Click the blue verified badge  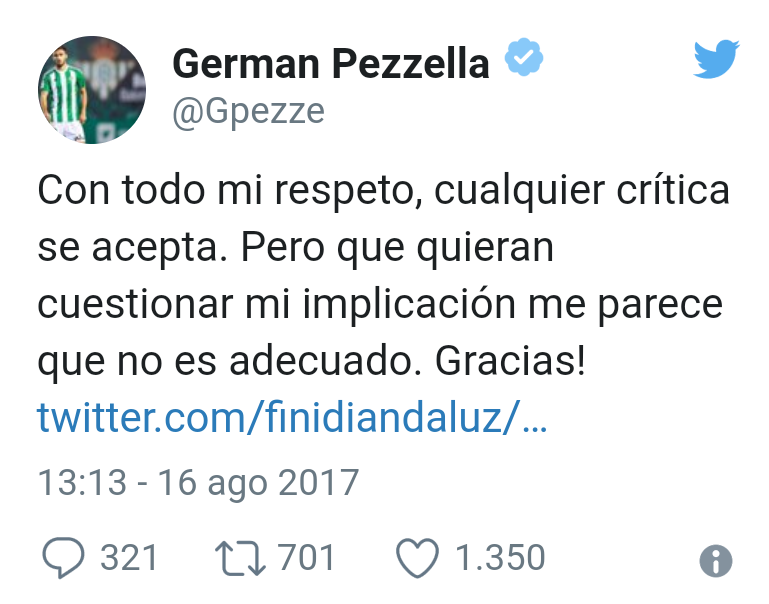[x=523, y=61]
